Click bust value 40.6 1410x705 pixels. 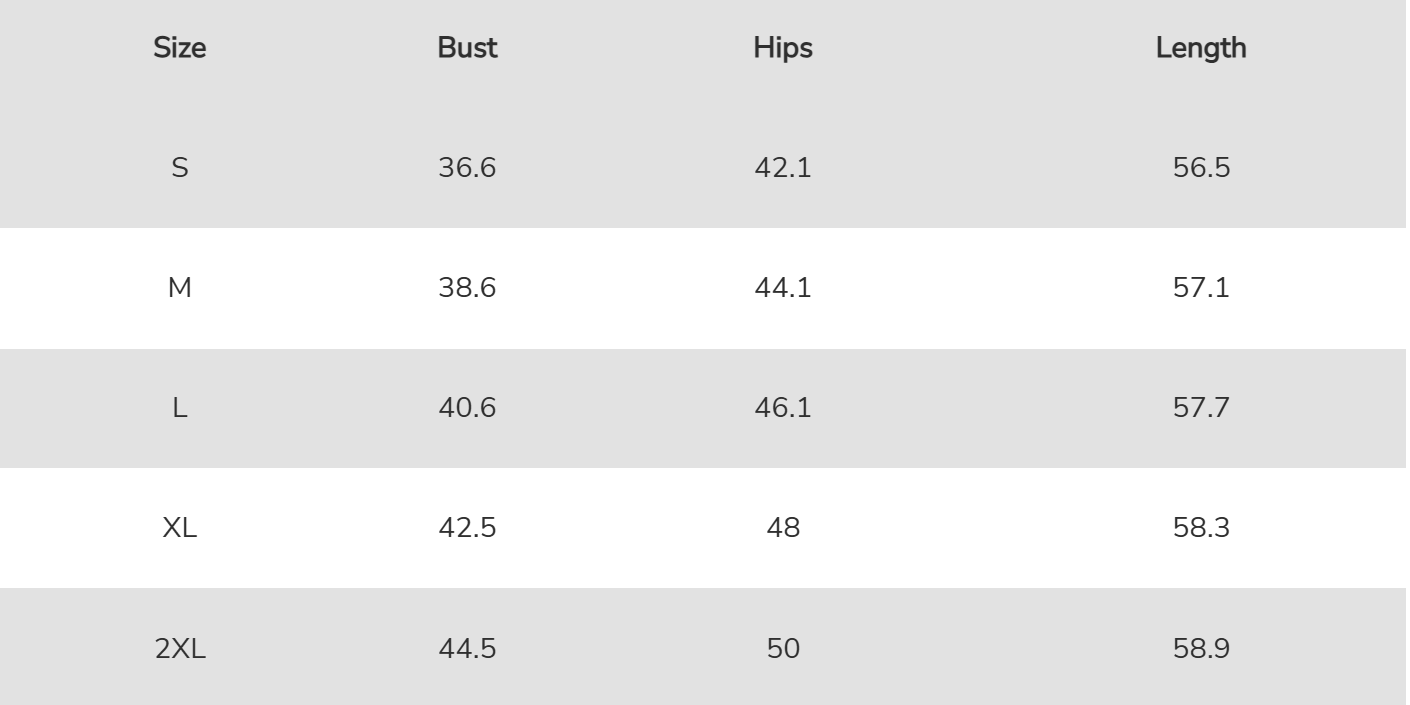(468, 408)
